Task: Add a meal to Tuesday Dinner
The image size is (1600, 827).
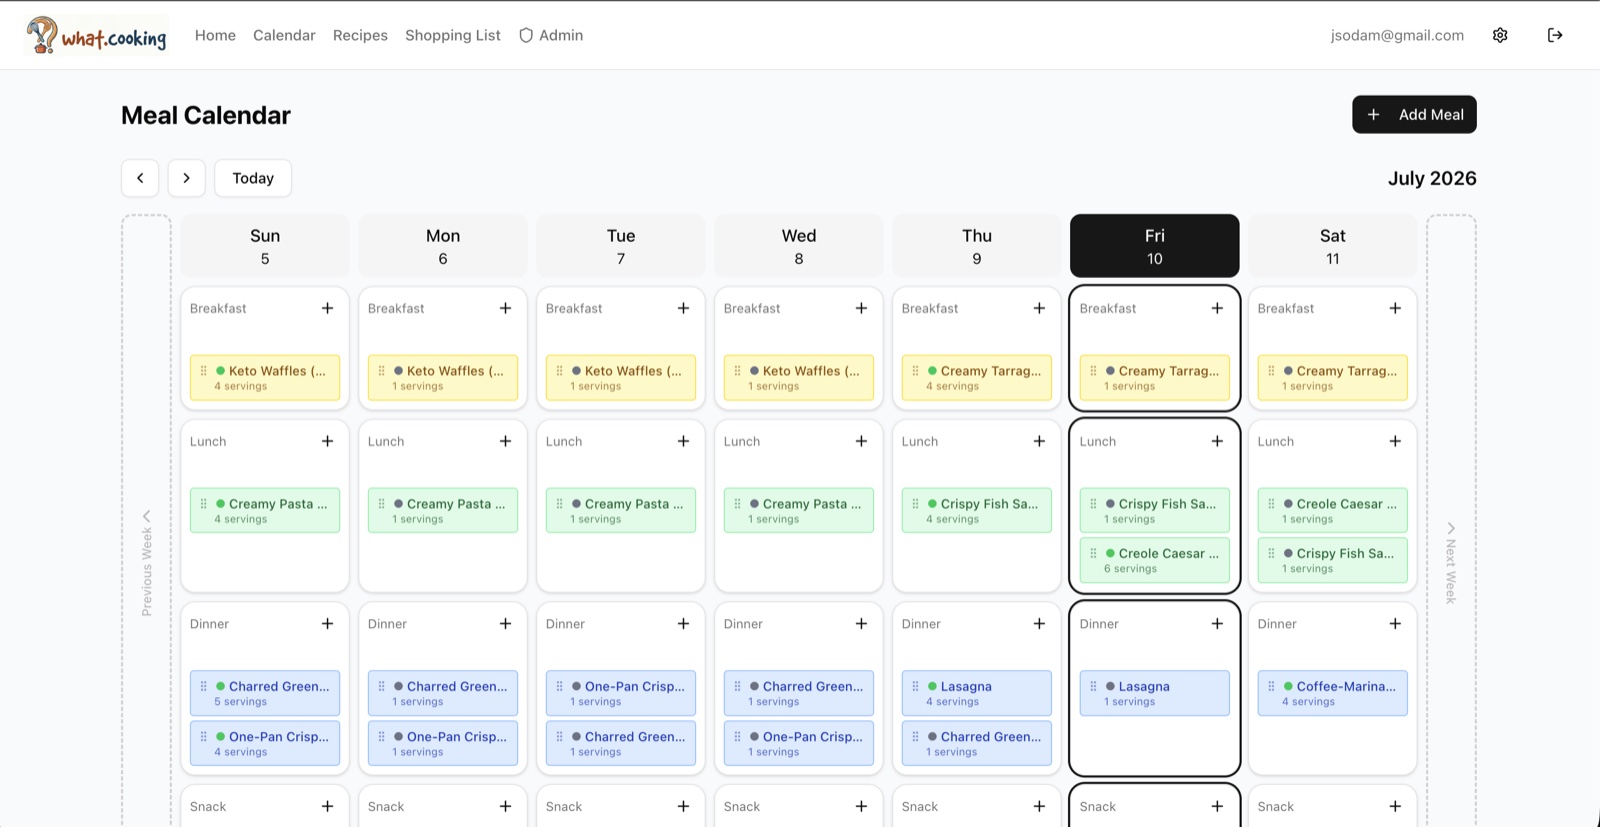Action: coord(683,623)
